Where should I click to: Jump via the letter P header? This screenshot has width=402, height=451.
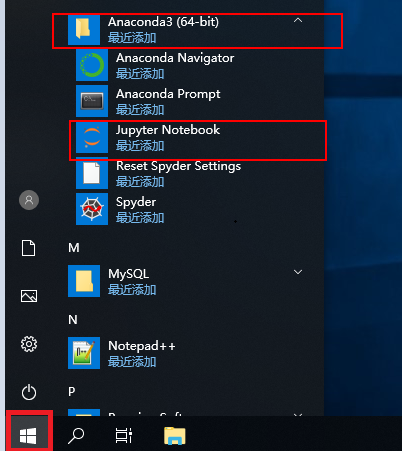click(x=72, y=392)
